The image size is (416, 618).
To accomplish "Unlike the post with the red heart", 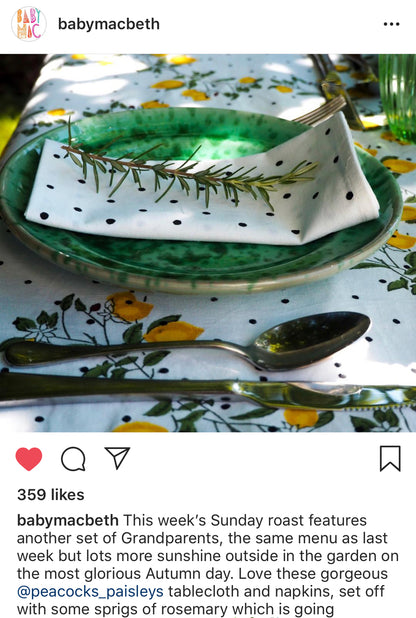I will (x=29, y=459).
